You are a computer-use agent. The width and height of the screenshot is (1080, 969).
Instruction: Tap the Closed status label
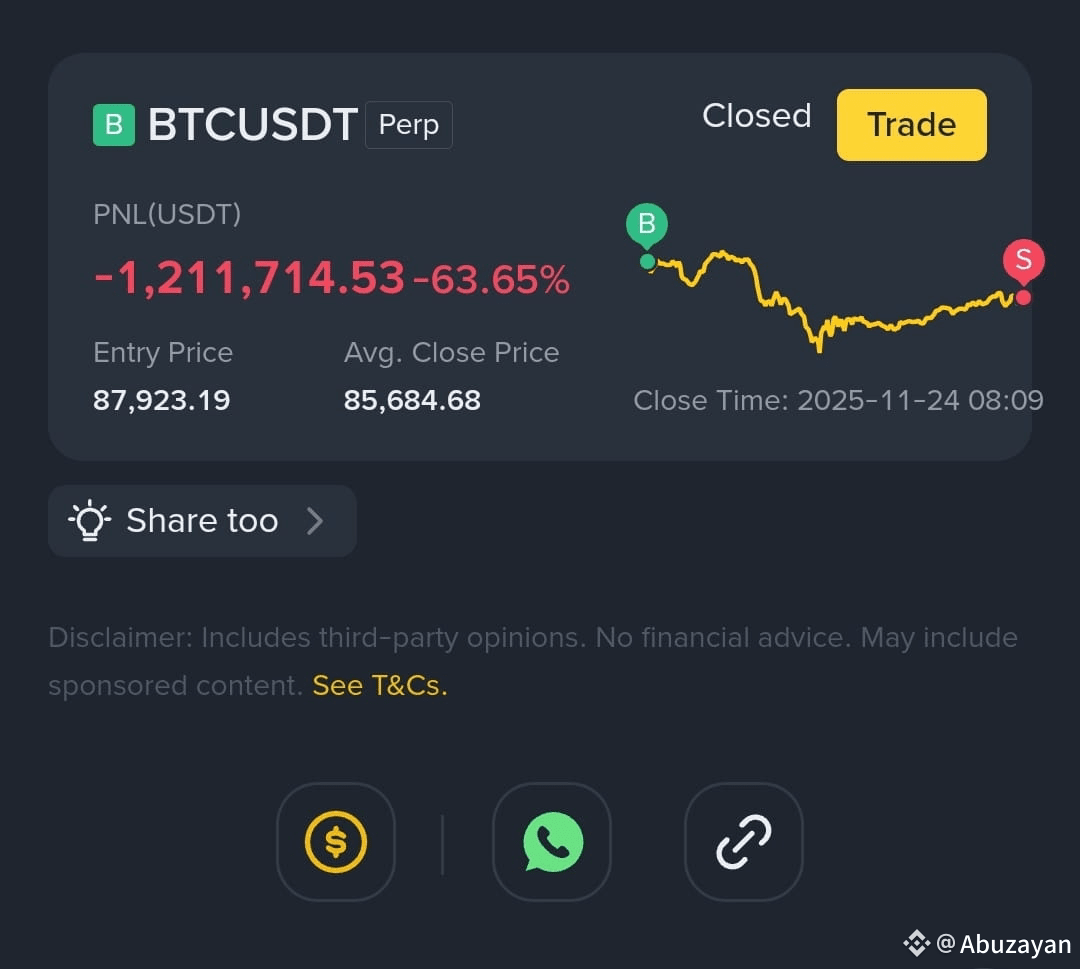coord(756,116)
